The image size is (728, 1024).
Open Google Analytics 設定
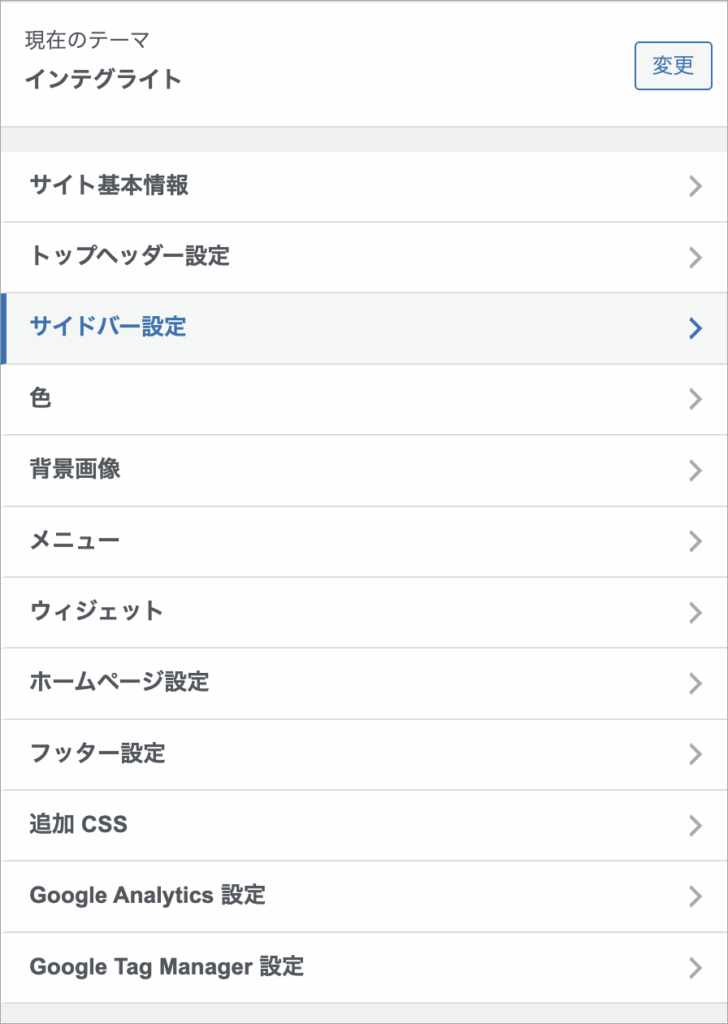pyautogui.click(x=148, y=895)
